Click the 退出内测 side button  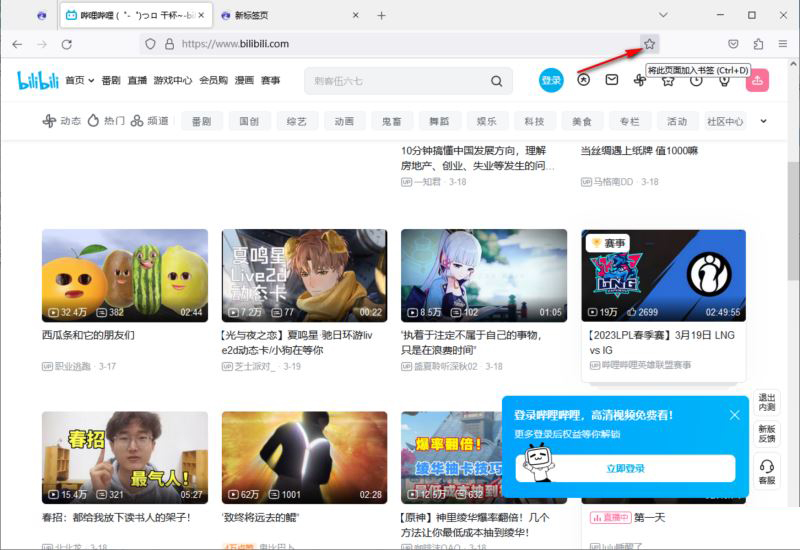(766, 402)
